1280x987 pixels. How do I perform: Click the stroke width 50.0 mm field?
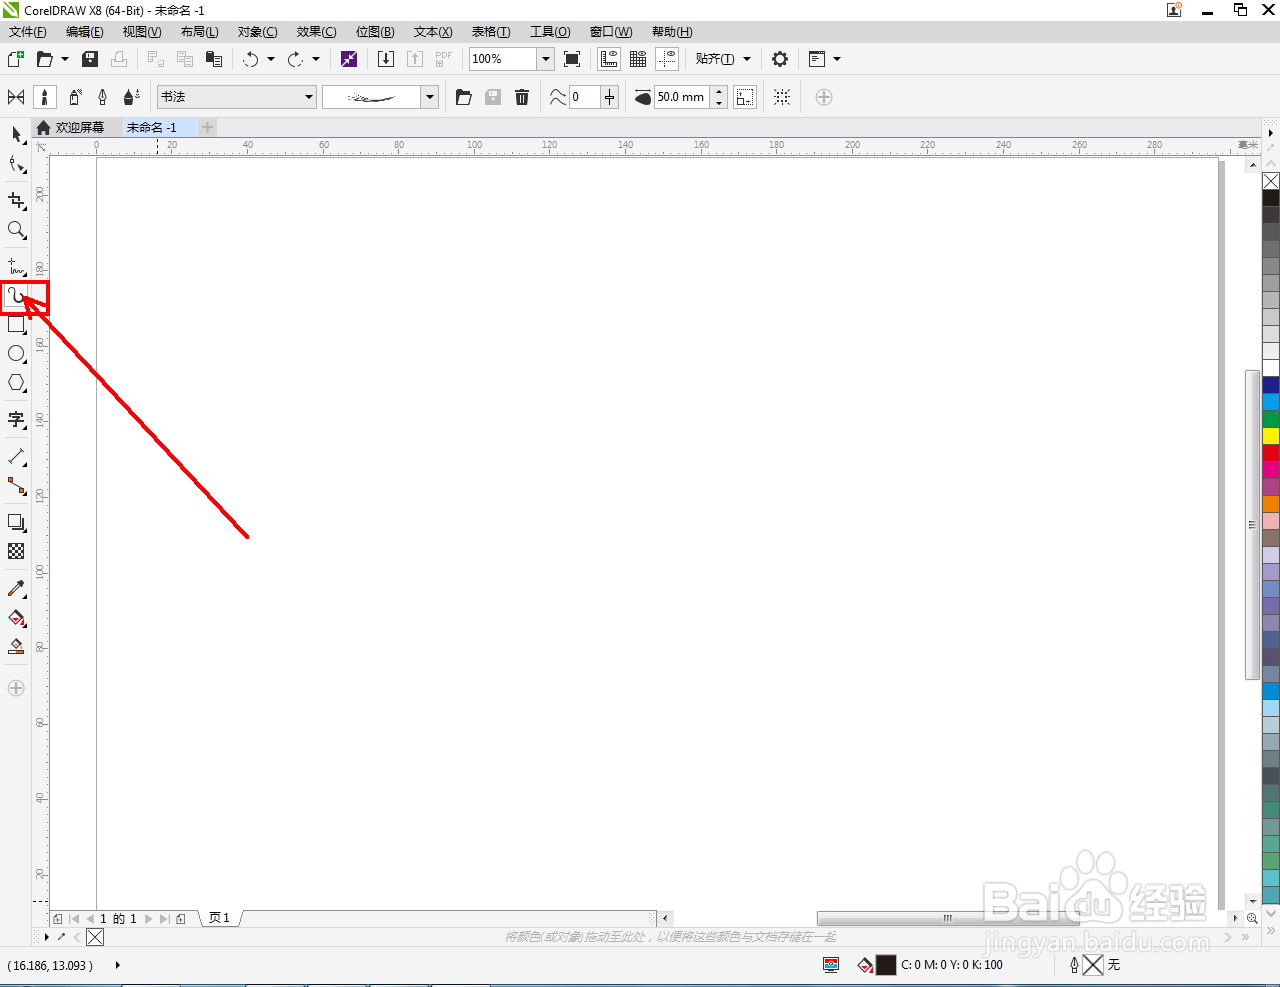click(682, 97)
